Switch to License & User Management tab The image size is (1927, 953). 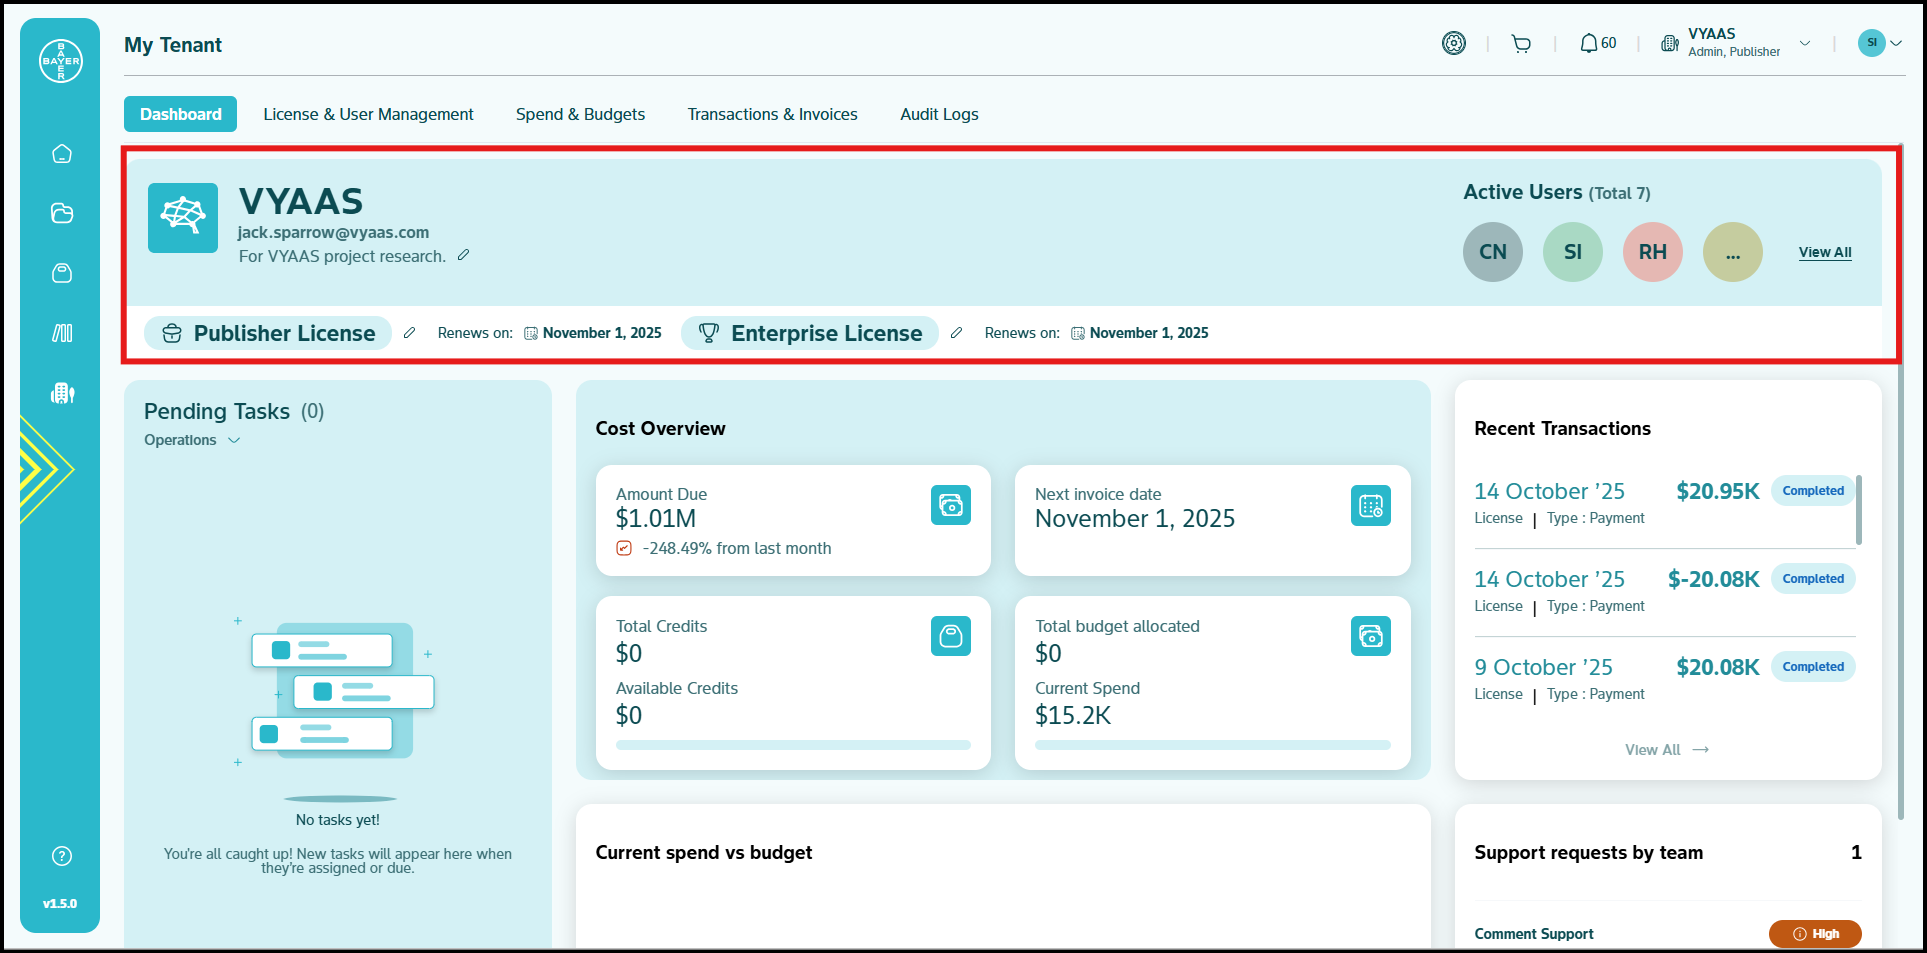[x=368, y=114]
